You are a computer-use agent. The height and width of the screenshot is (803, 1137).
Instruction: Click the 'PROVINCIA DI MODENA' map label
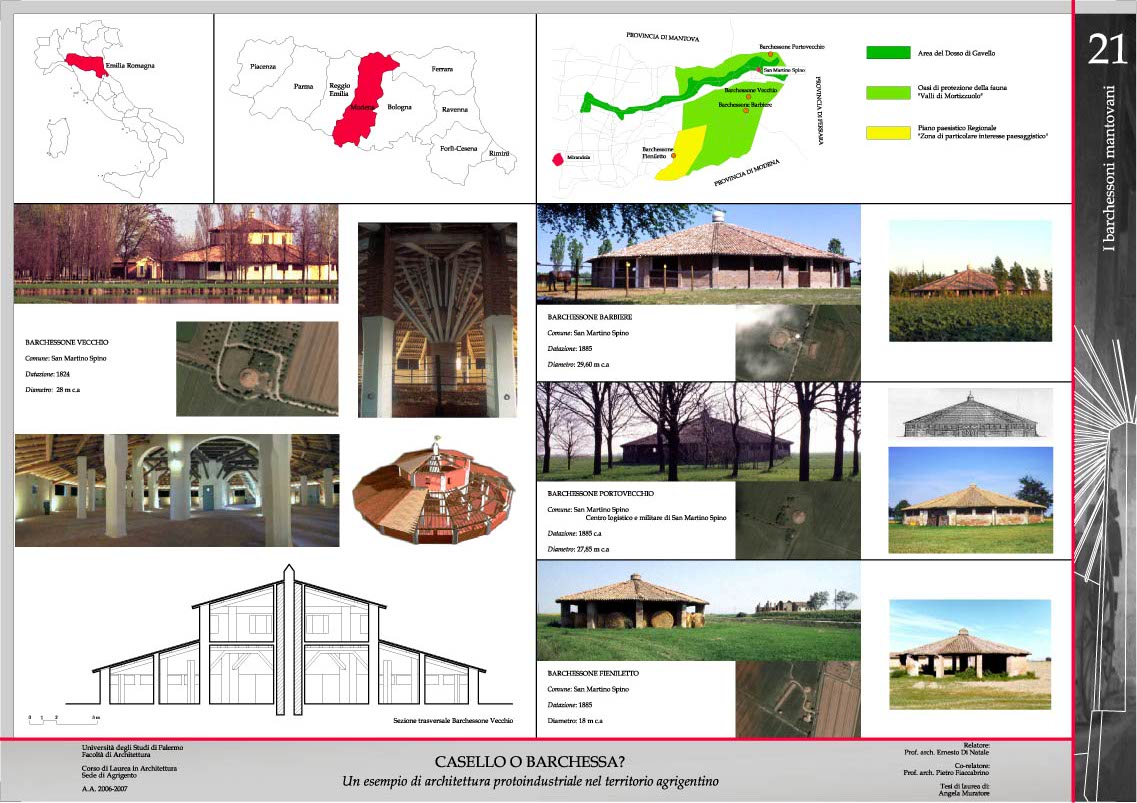point(747,173)
